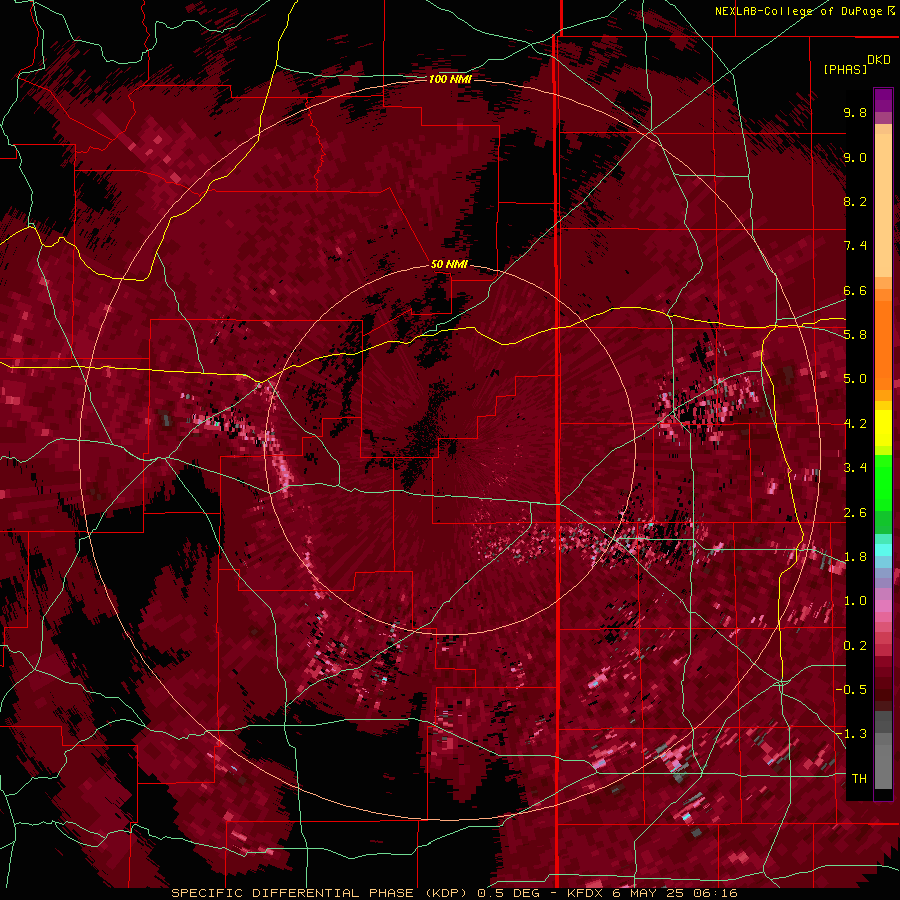Select the 1.0 value on color scale

tap(855, 601)
